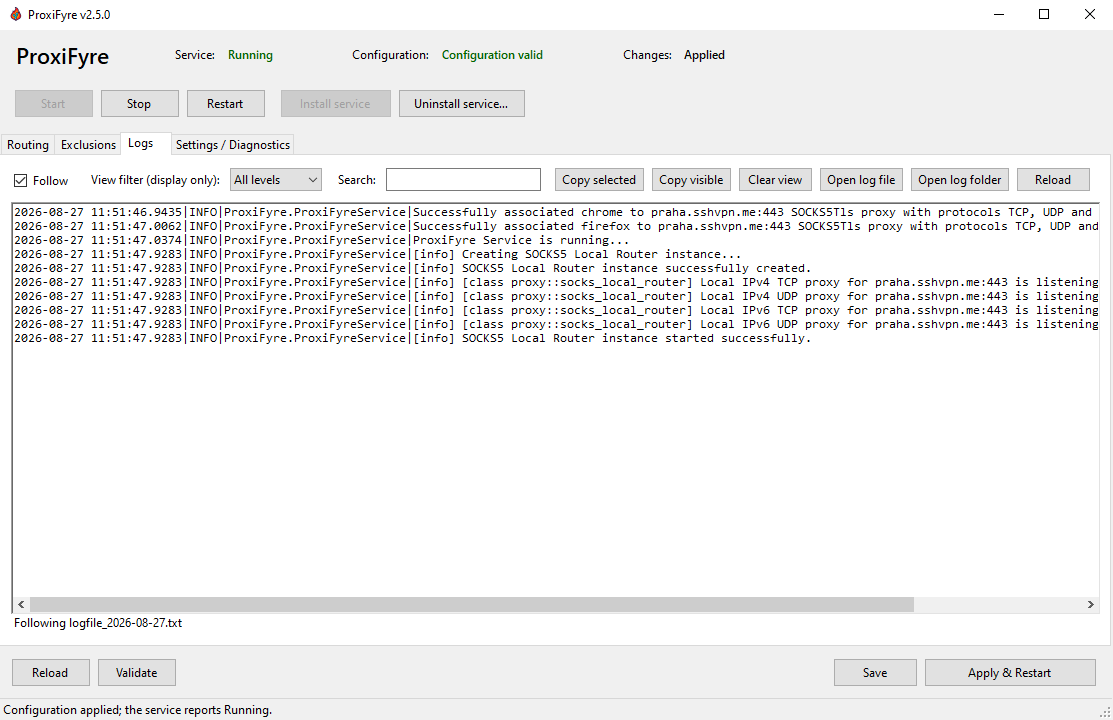Click the 'Applied' changes status text
Screen dimensions: 1113x720
click(704, 55)
